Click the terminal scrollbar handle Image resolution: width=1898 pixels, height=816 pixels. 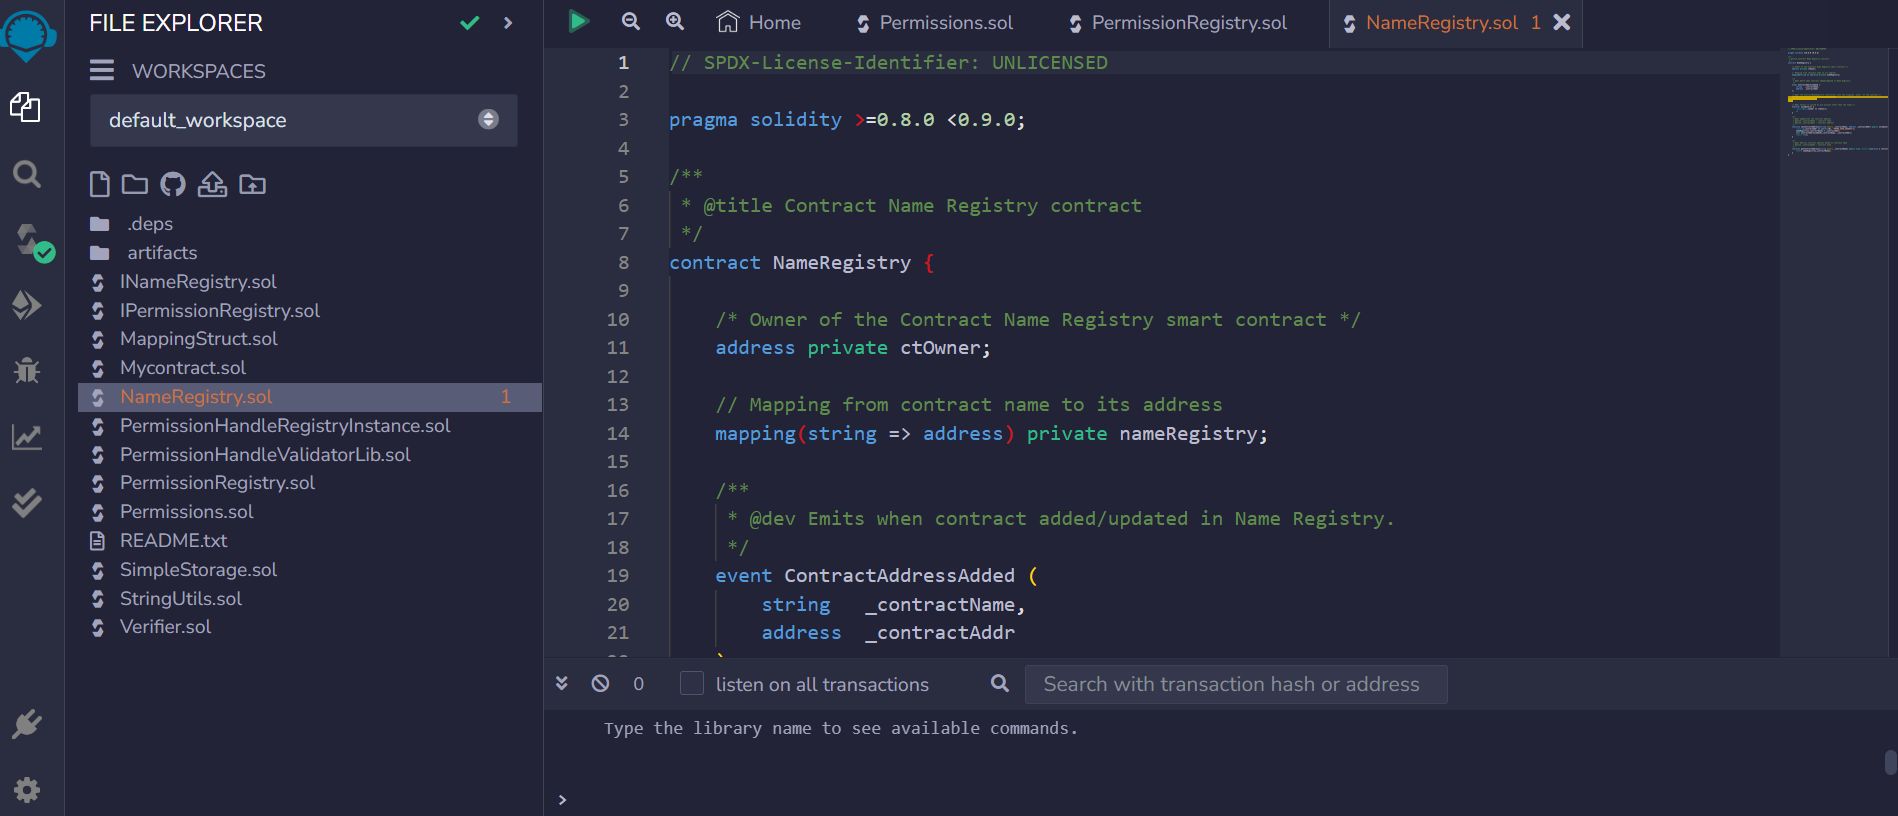(x=1890, y=762)
